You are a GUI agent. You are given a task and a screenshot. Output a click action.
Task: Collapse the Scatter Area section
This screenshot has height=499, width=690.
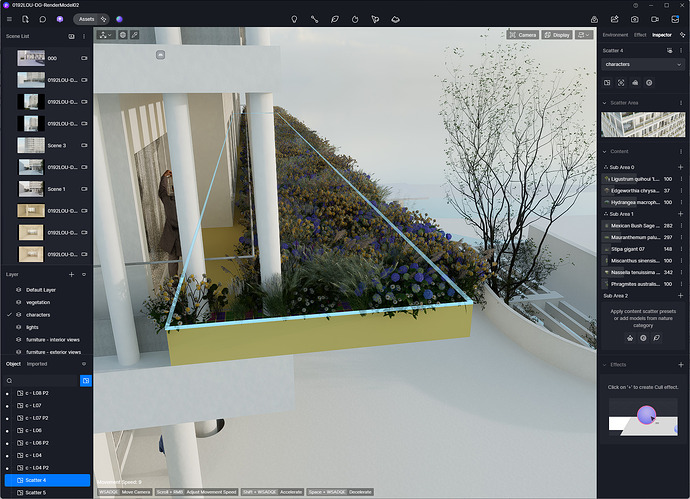604,102
